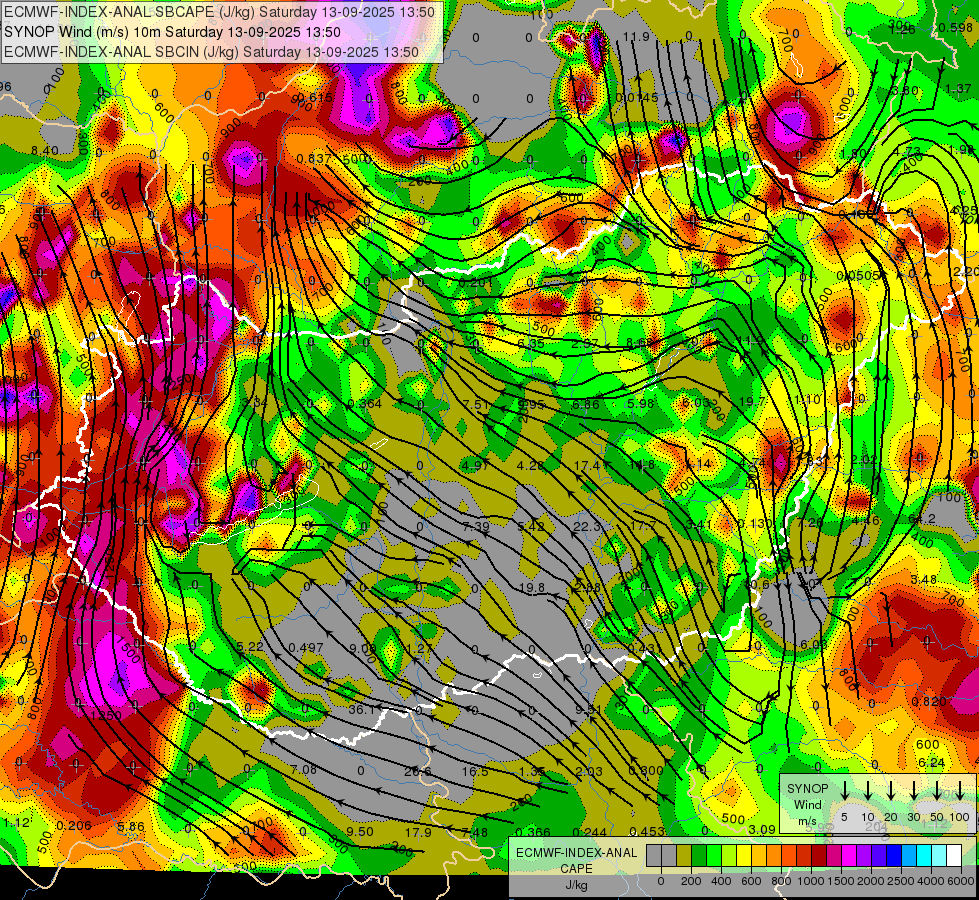Viewport: 979px width, 900px height.
Task: Click the SBCIN value 0.364 on the map
Action: point(365,403)
